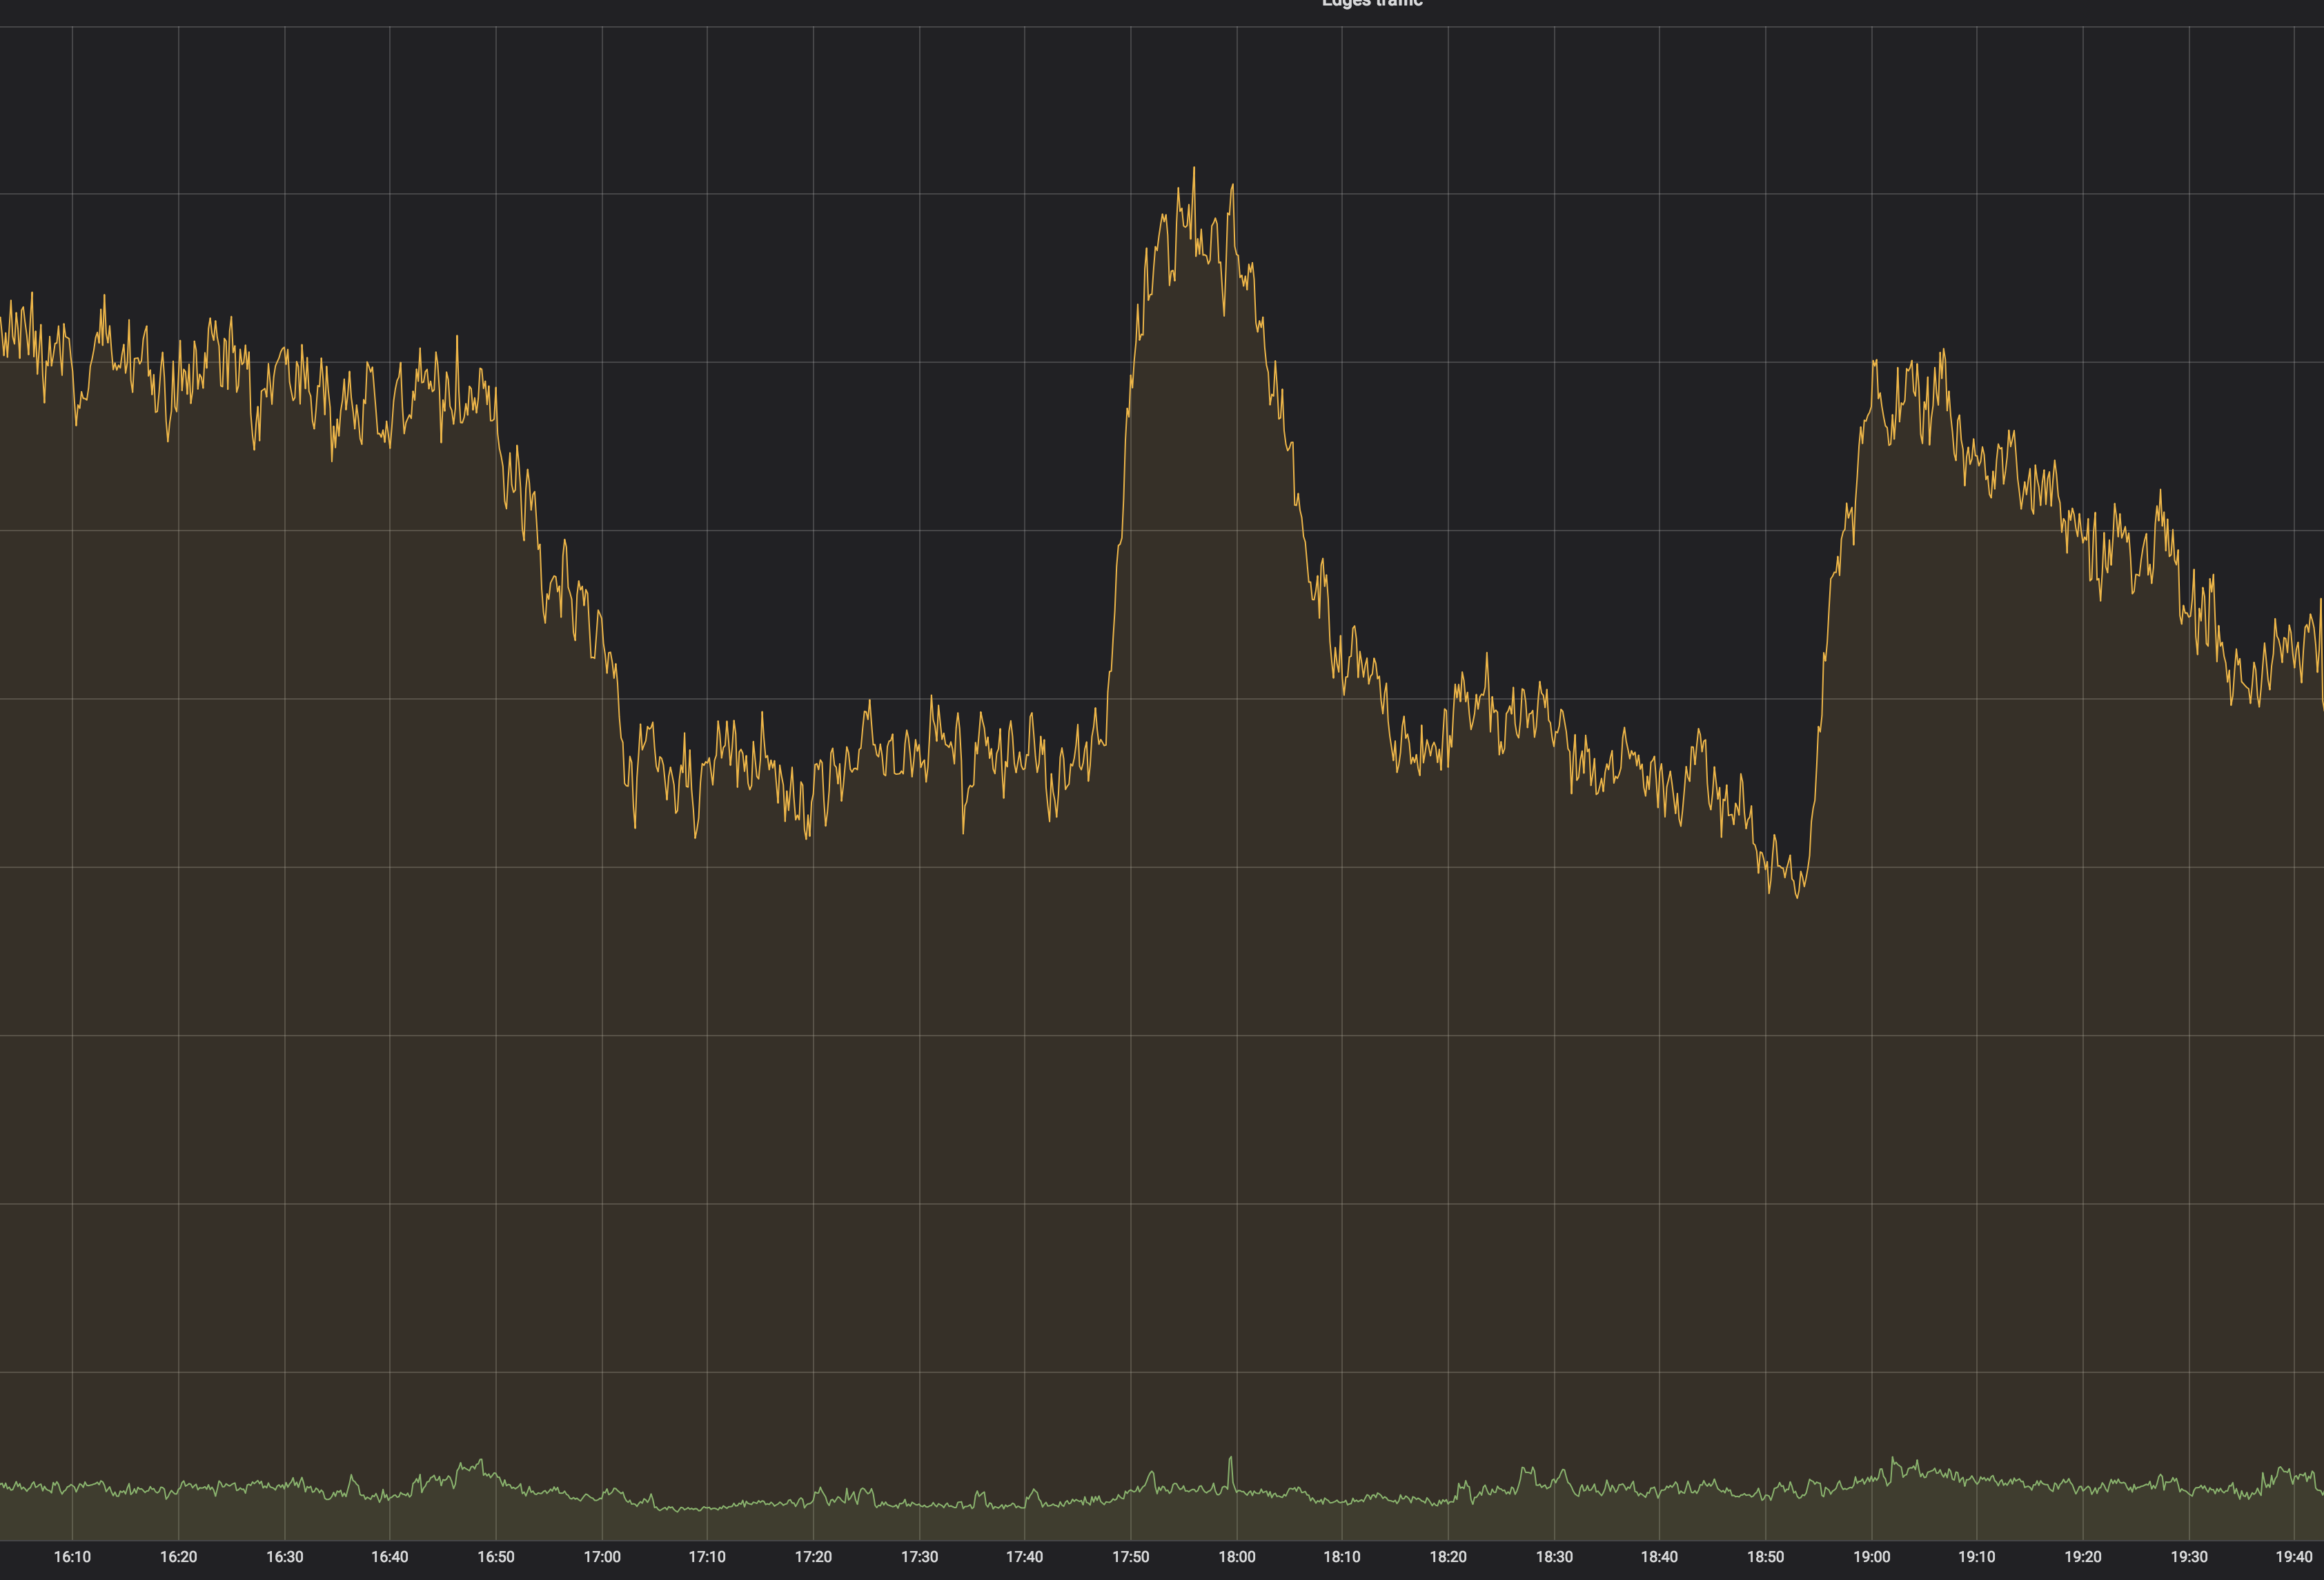The image size is (2324, 1580).
Task: Click the 18:20 time axis label
Action: tap(1448, 1556)
